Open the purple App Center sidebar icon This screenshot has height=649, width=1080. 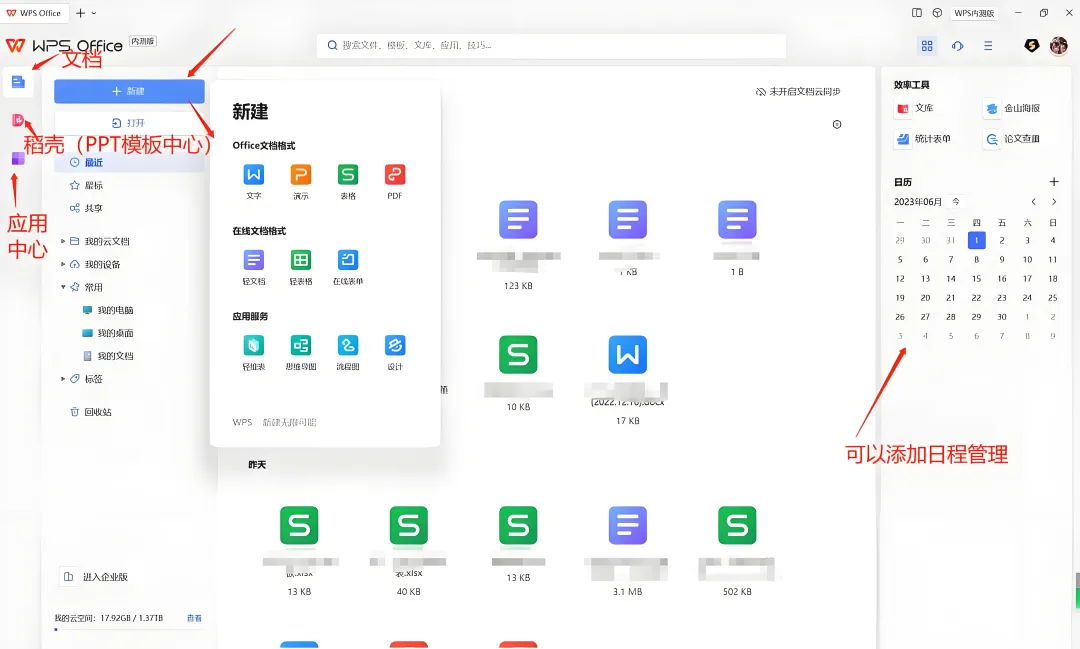coord(18,159)
